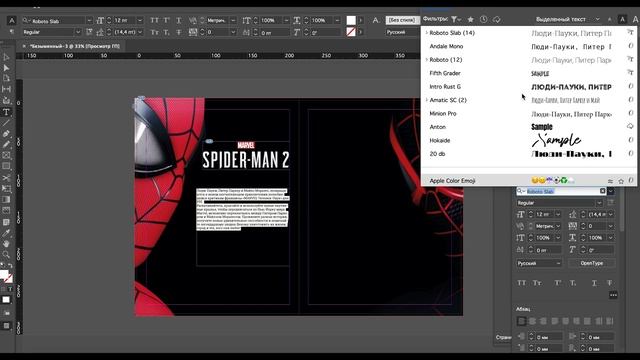Image resolution: width=640 pixels, height=360 pixels.
Task: Select the Rectangle shape tool
Action: pos(6,166)
